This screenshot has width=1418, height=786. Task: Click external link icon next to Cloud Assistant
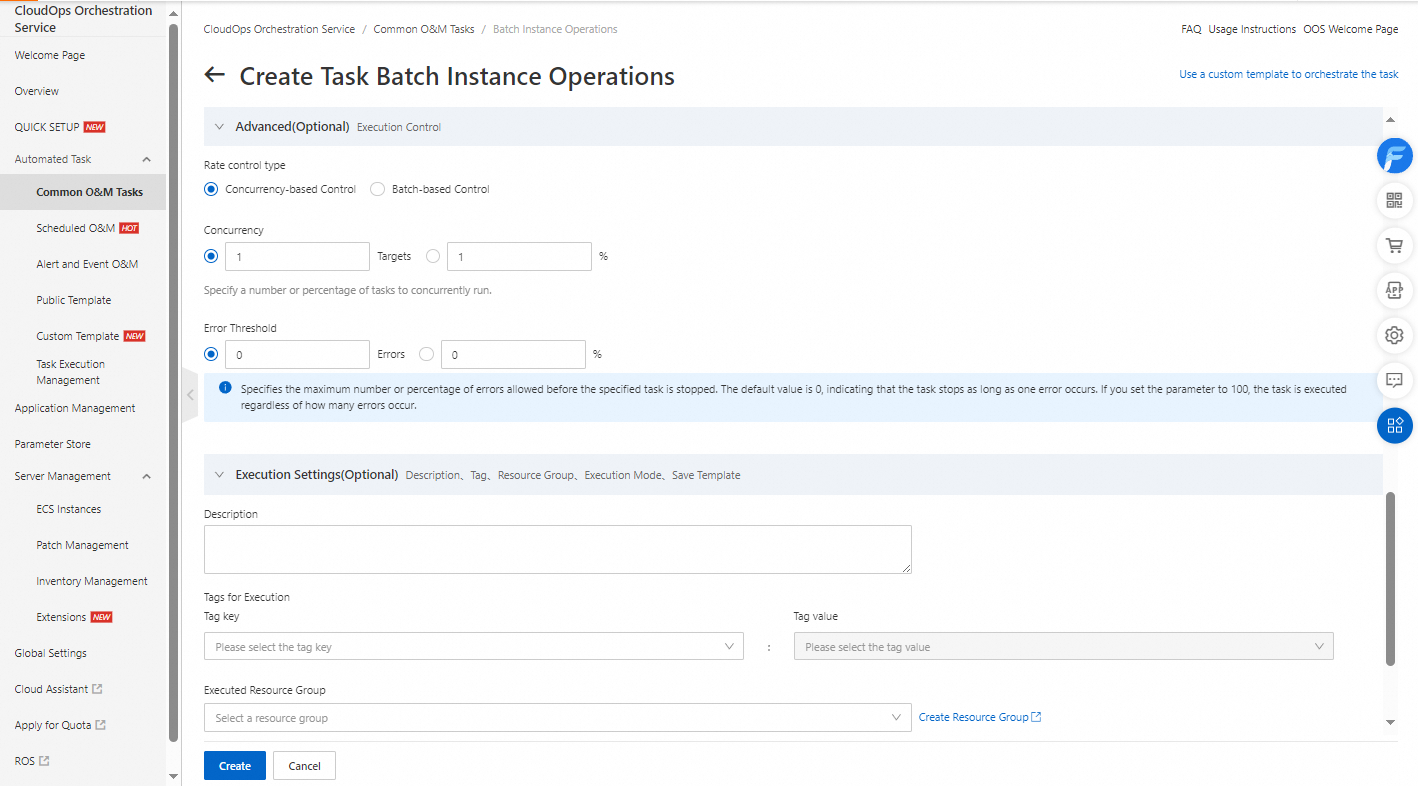click(x=97, y=689)
